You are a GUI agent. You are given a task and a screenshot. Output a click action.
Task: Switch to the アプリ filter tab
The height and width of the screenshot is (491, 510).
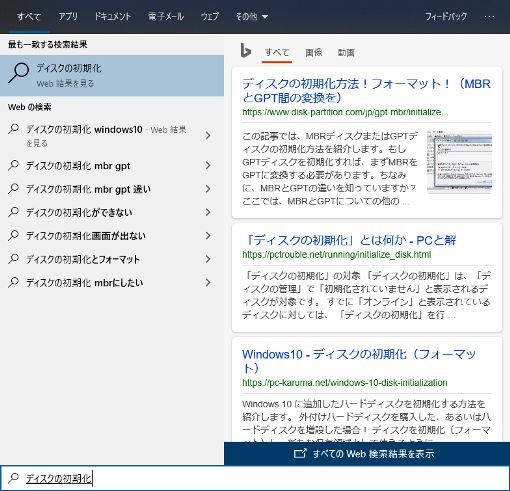click(x=68, y=16)
